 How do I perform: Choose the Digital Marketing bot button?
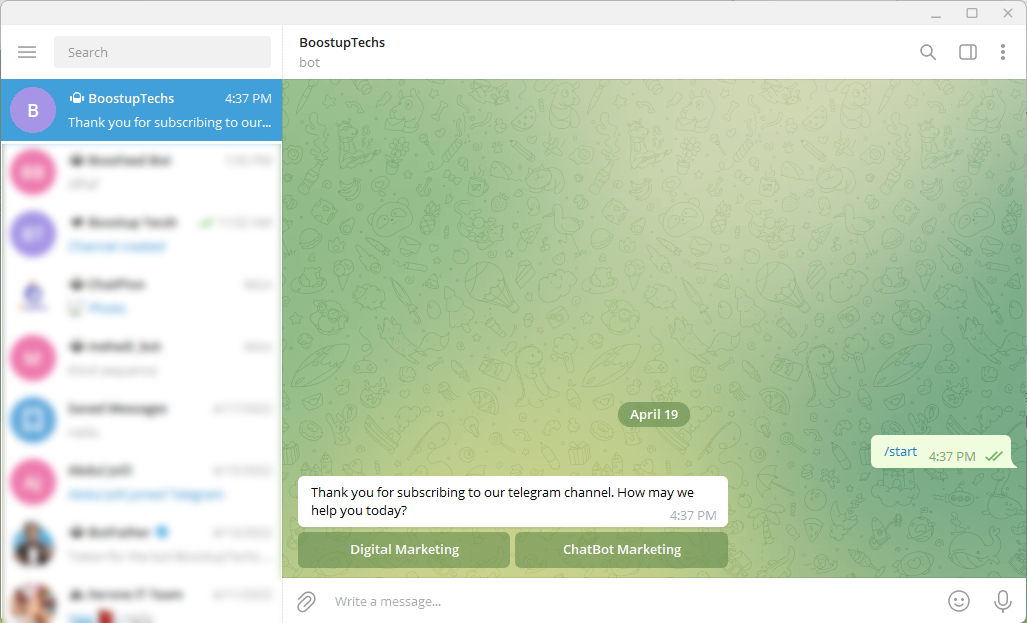pyautogui.click(x=404, y=550)
